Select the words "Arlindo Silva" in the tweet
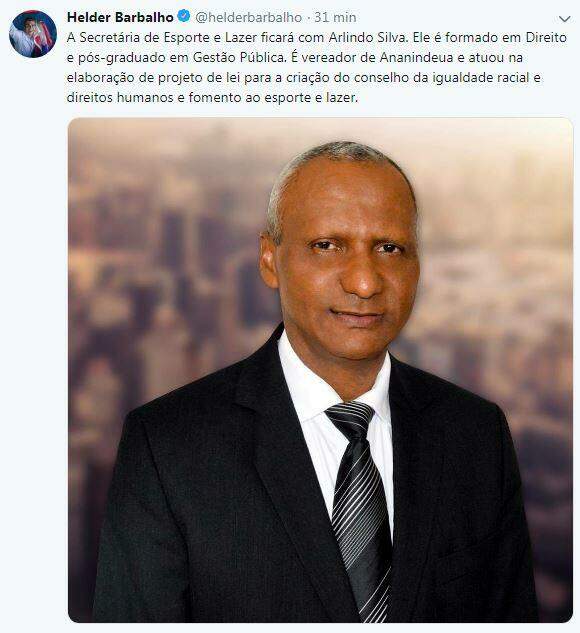The image size is (580, 633). (x=369, y=37)
